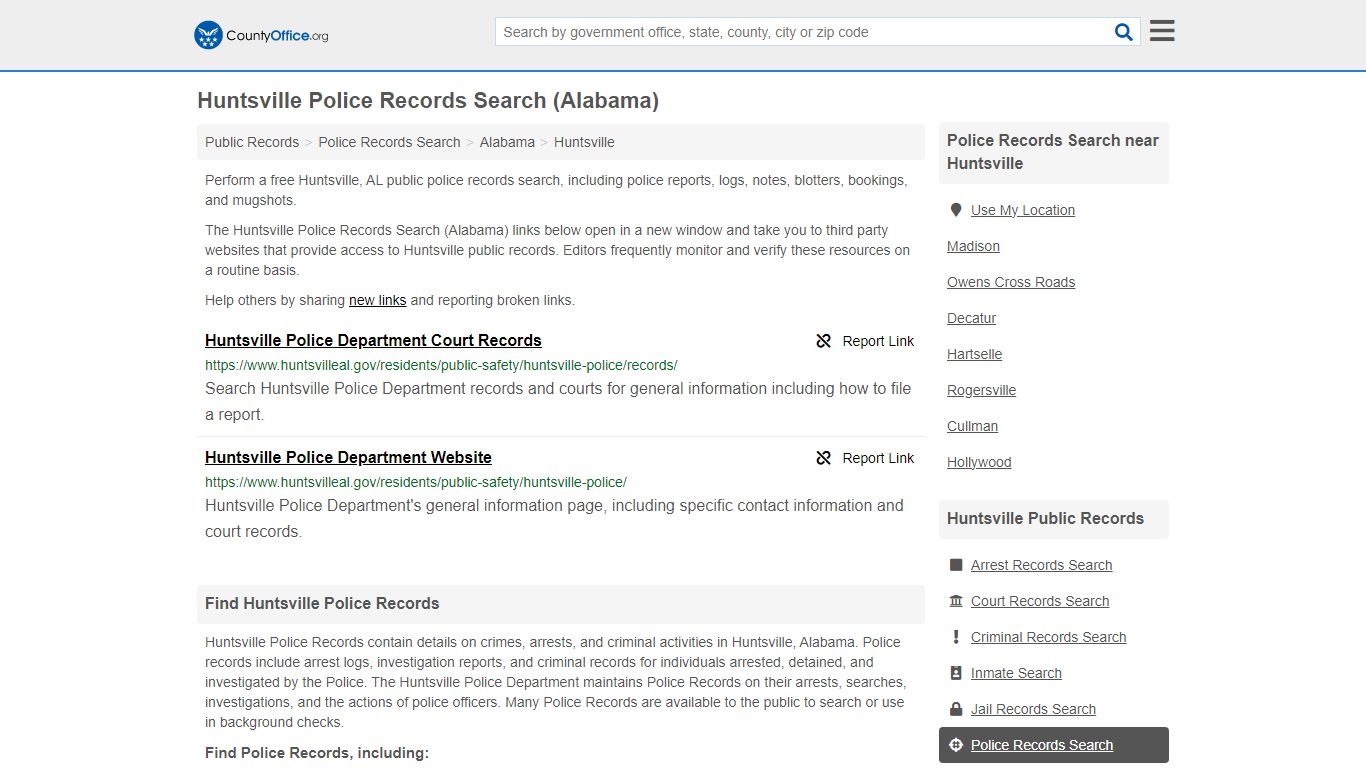Open the Cullman nearby city link

[972, 426]
